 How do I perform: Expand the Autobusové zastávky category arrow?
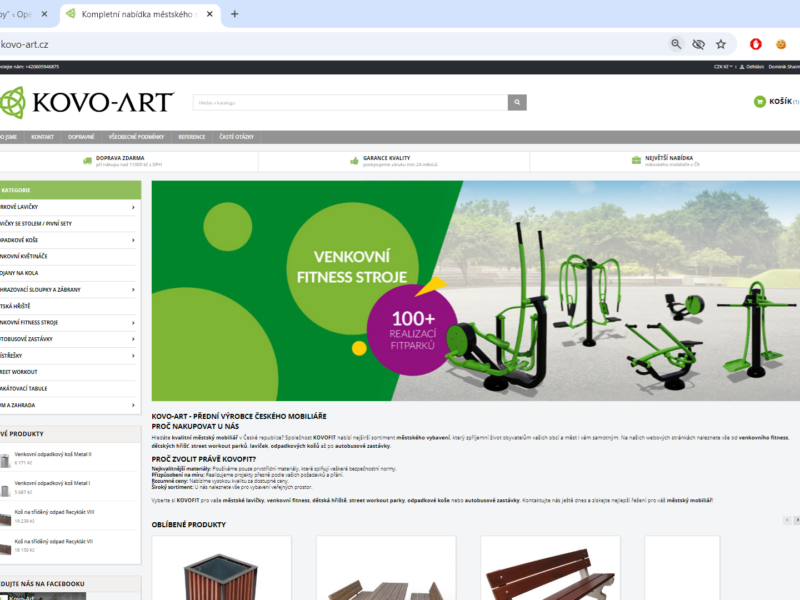tap(133, 339)
